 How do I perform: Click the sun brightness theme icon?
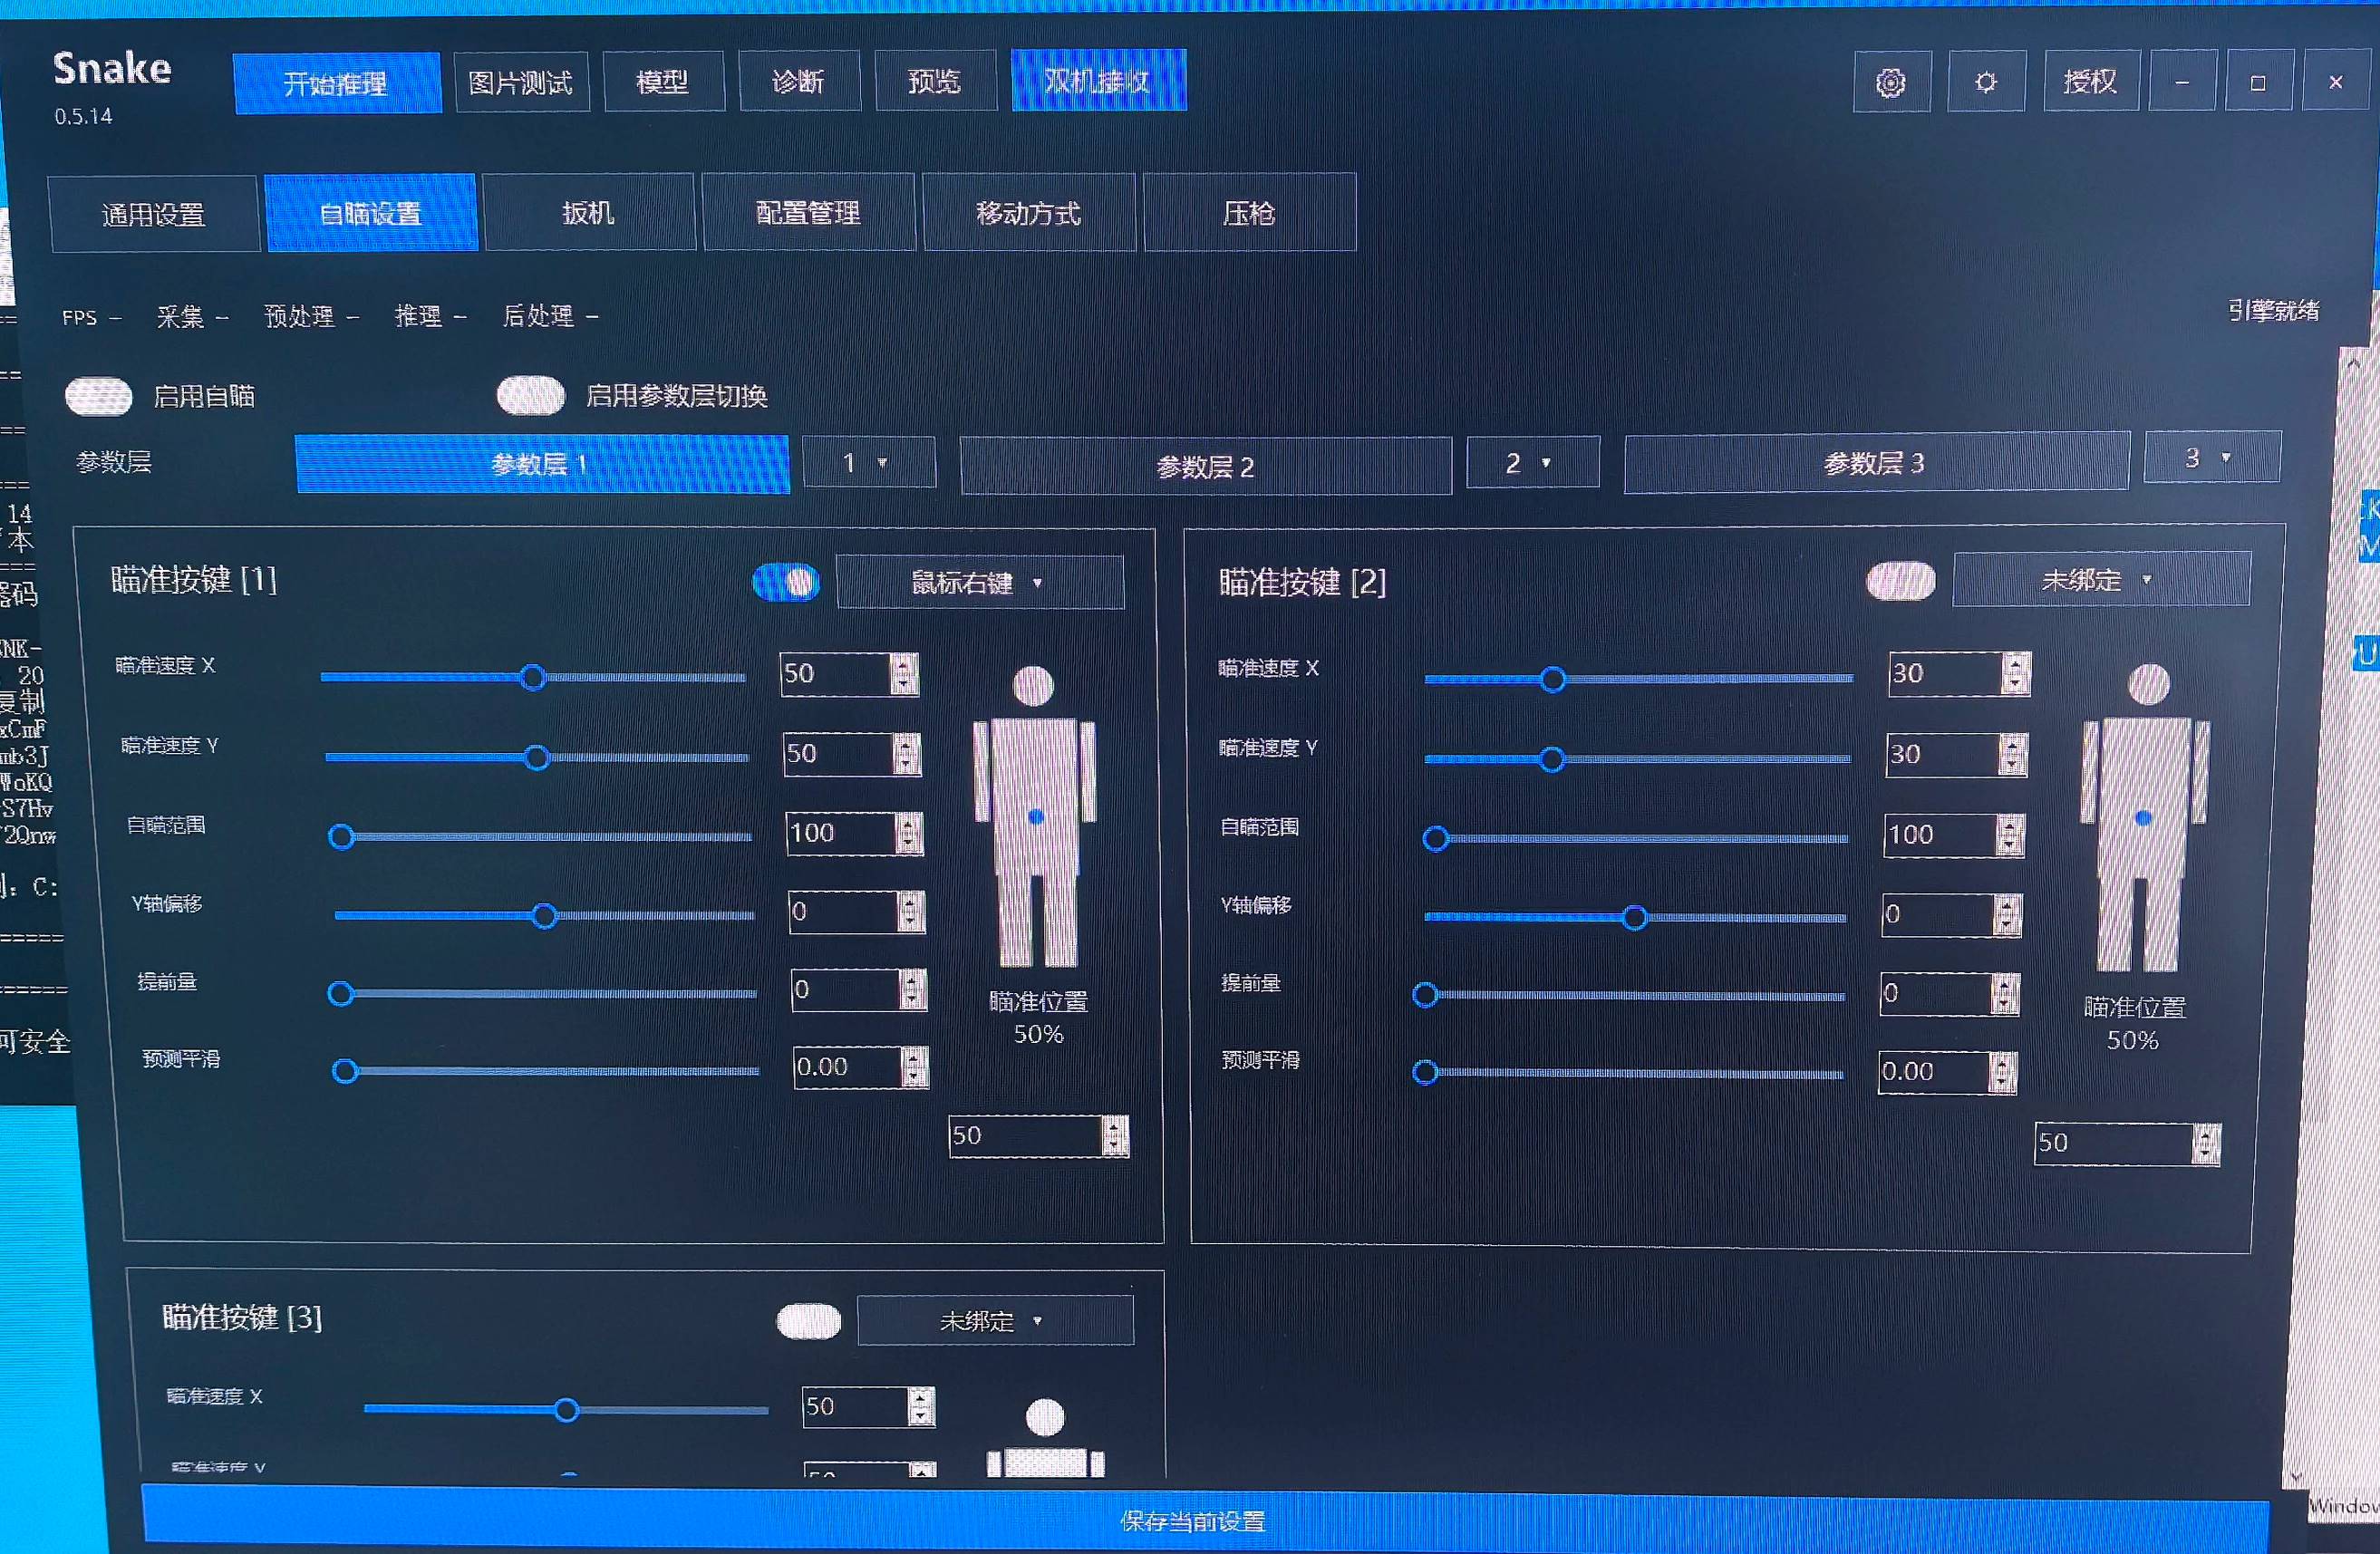(x=1986, y=82)
